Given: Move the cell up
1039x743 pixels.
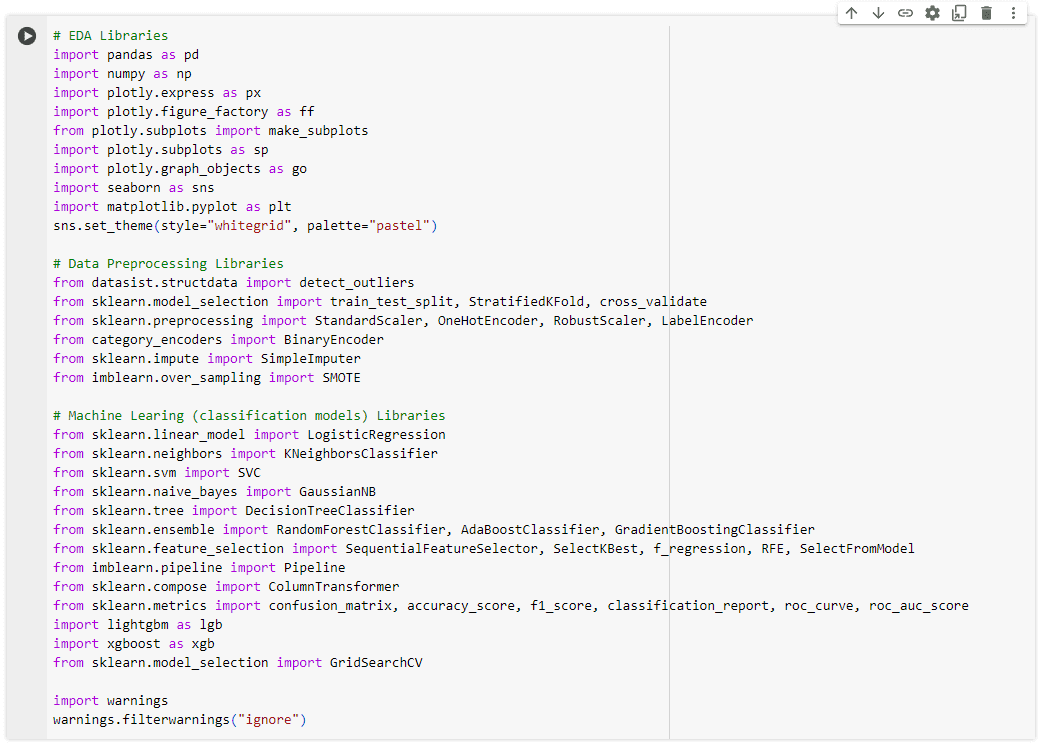Looking at the screenshot, I should click(851, 13).
